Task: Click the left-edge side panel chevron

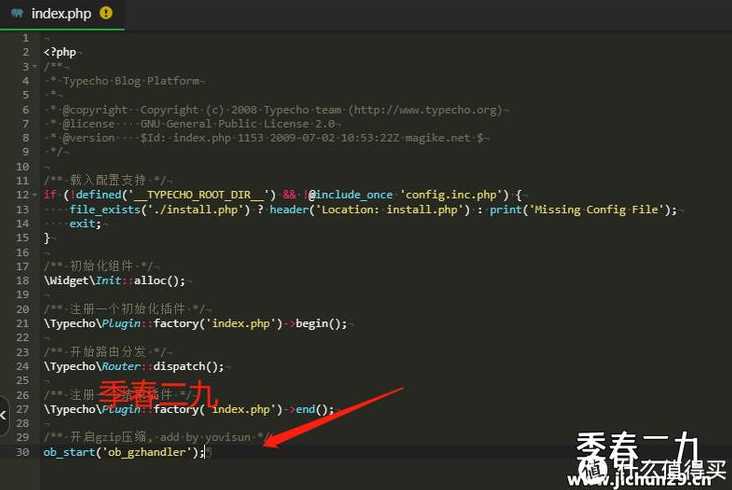Action: [x=3, y=415]
